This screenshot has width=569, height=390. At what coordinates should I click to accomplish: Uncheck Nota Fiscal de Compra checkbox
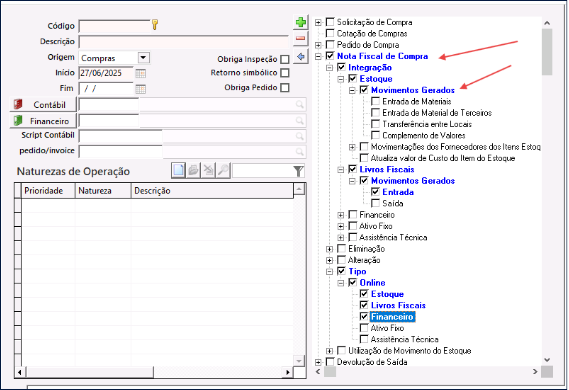[x=330, y=56]
